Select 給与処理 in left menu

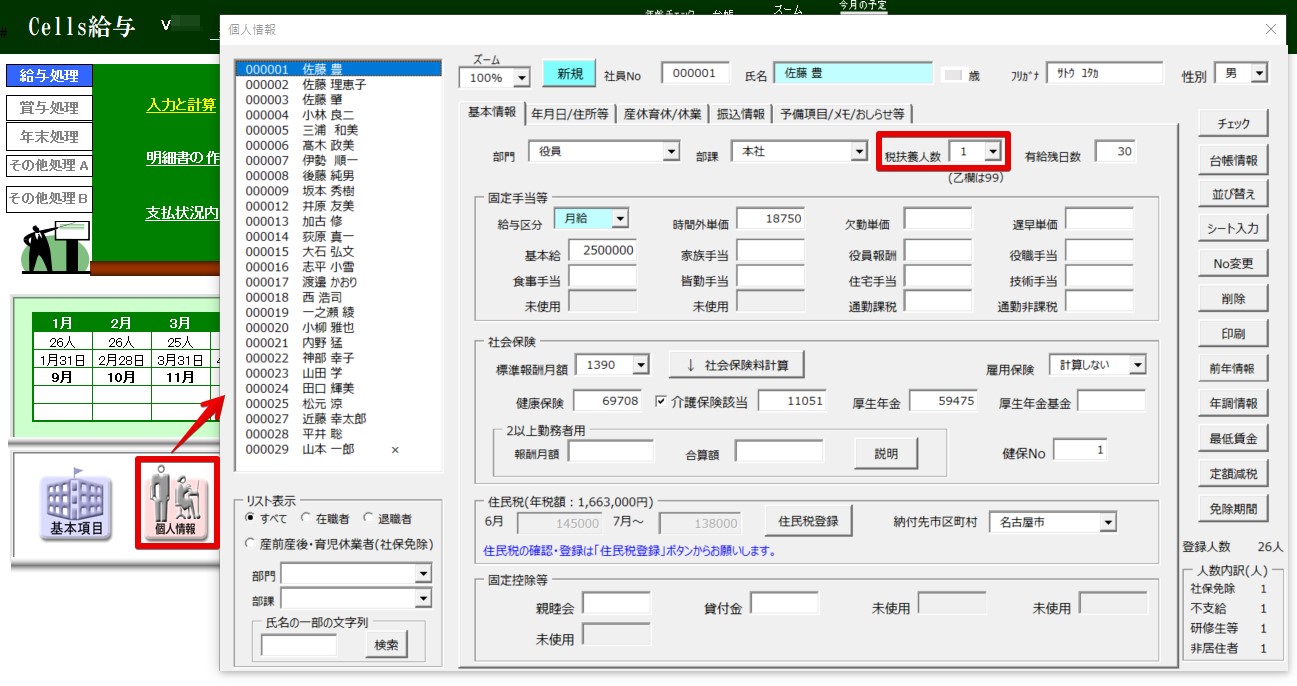tap(49, 76)
